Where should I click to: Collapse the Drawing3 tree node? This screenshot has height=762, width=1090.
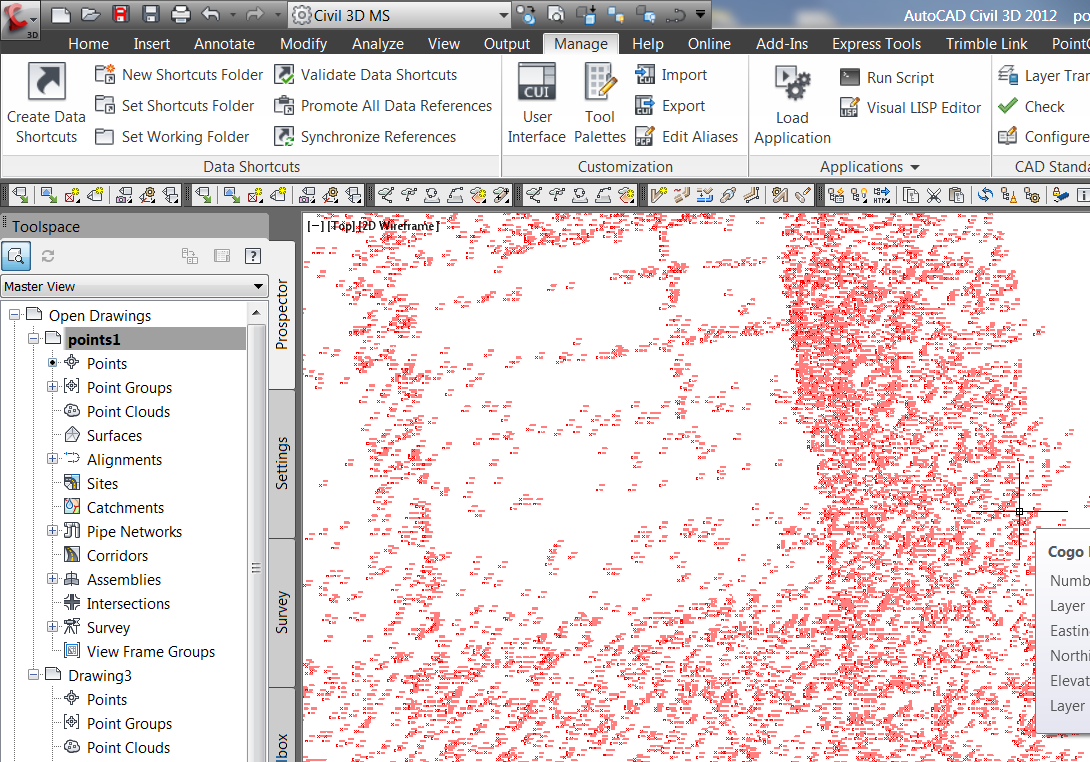pos(33,674)
